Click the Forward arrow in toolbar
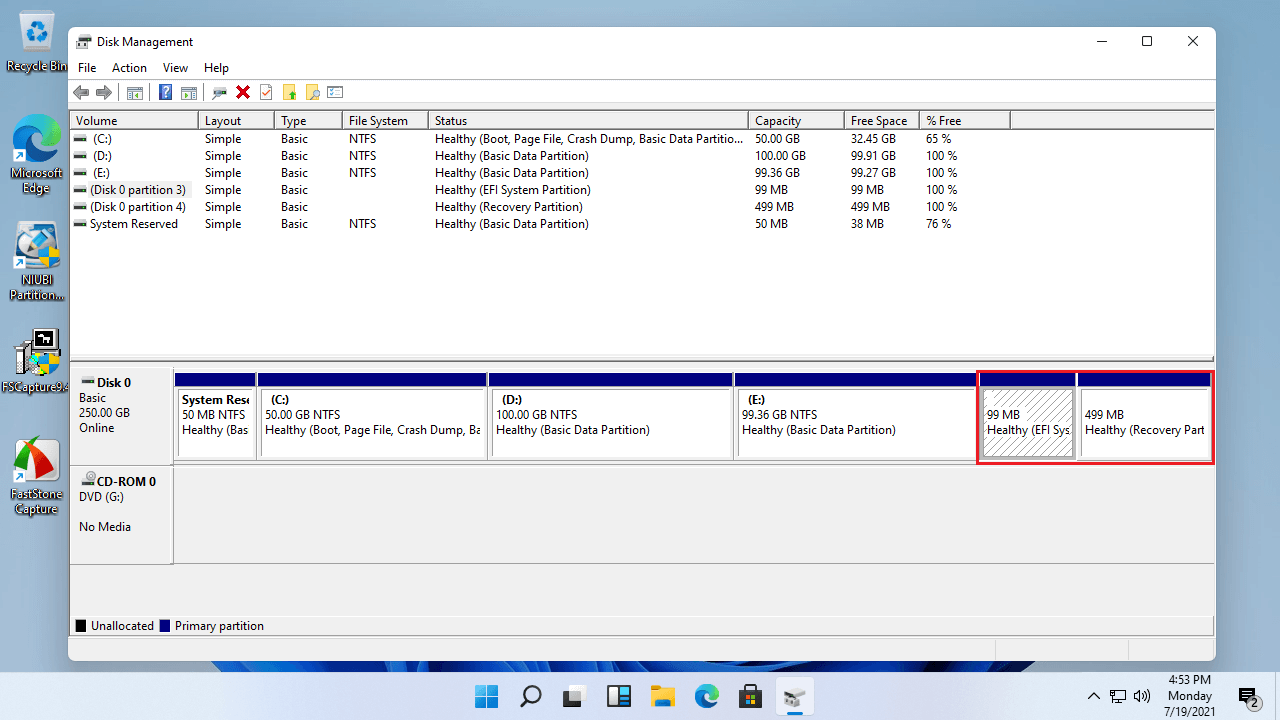The height and width of the screenshot is (720, 1280). (104, 93)
